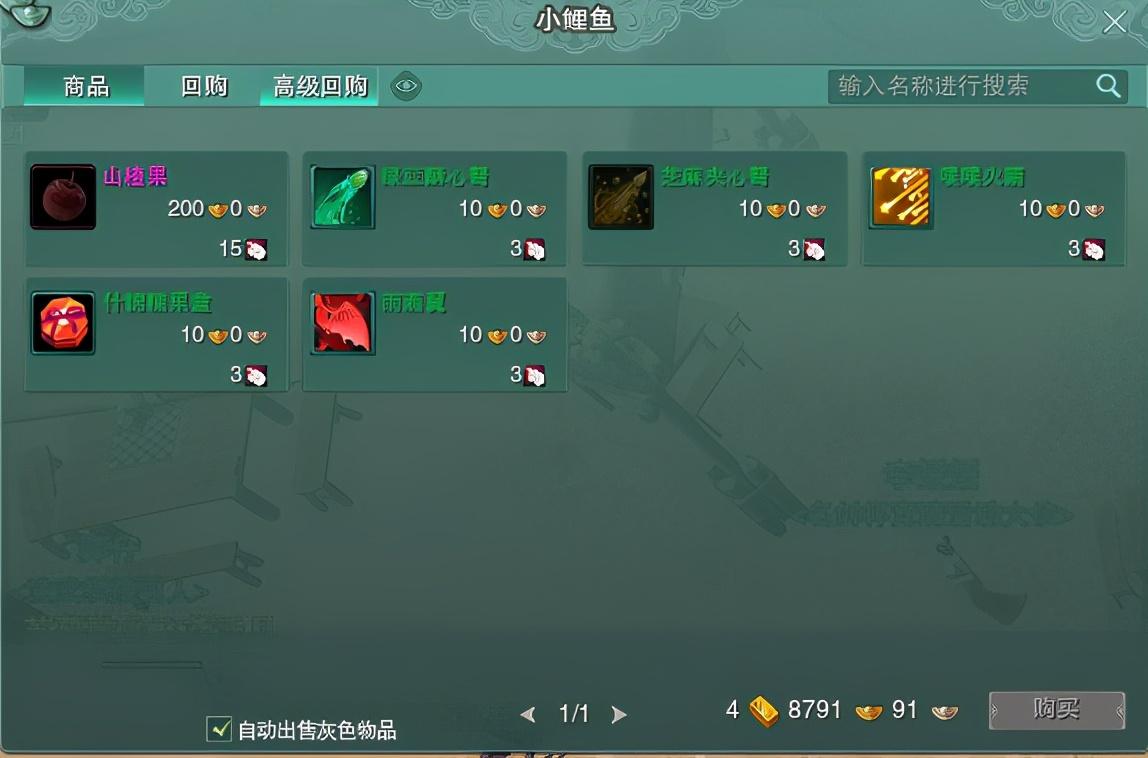This screenshot has height=758, width=1148.
Task: Click the gold brick currency icon
Action: pyautogui.click(x=763, y=710)
